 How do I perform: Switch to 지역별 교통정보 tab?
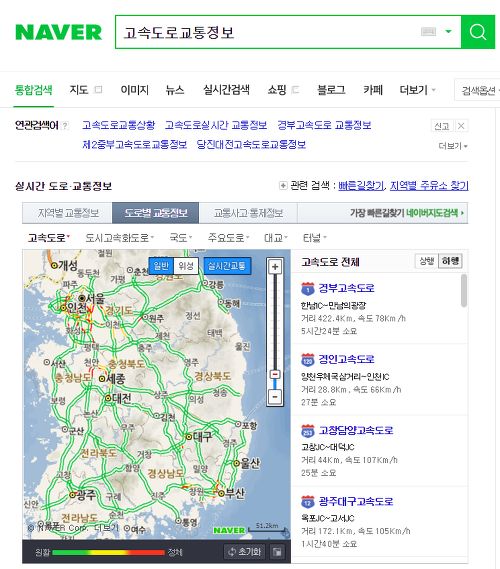(x=67, y=213)
